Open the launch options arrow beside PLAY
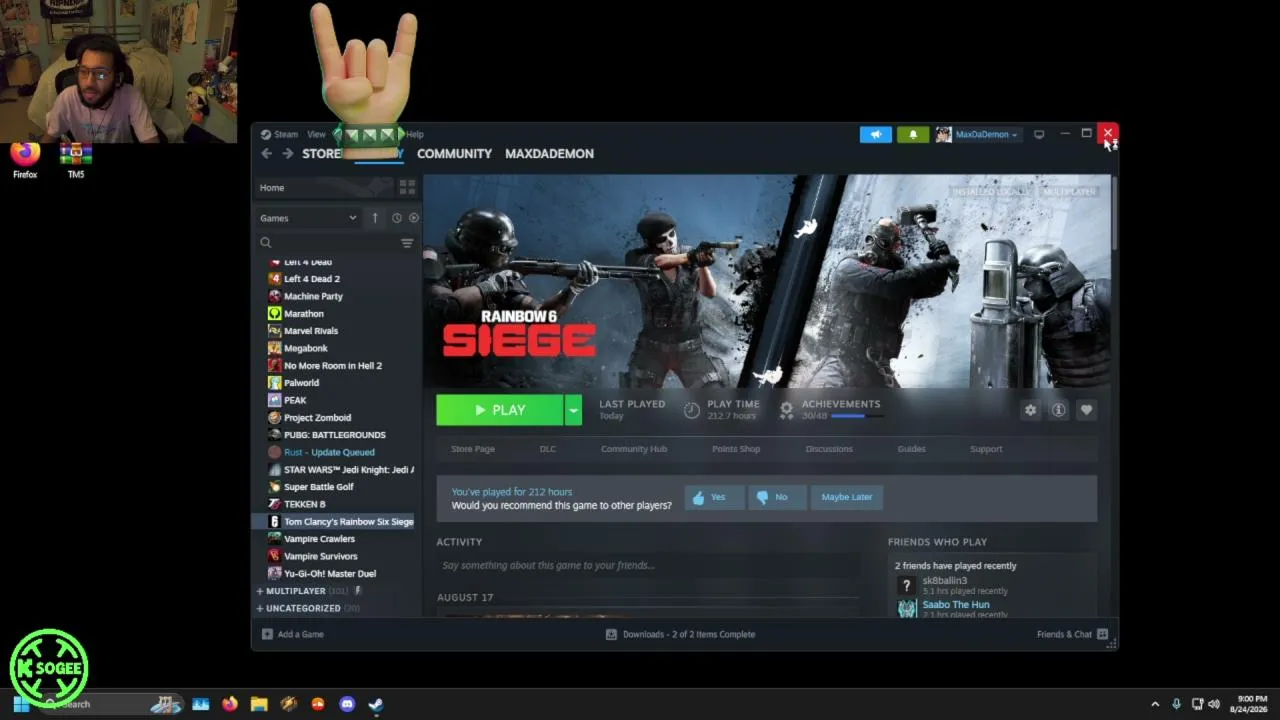The width and height of the screenshot is (1280, 720). 573,410
